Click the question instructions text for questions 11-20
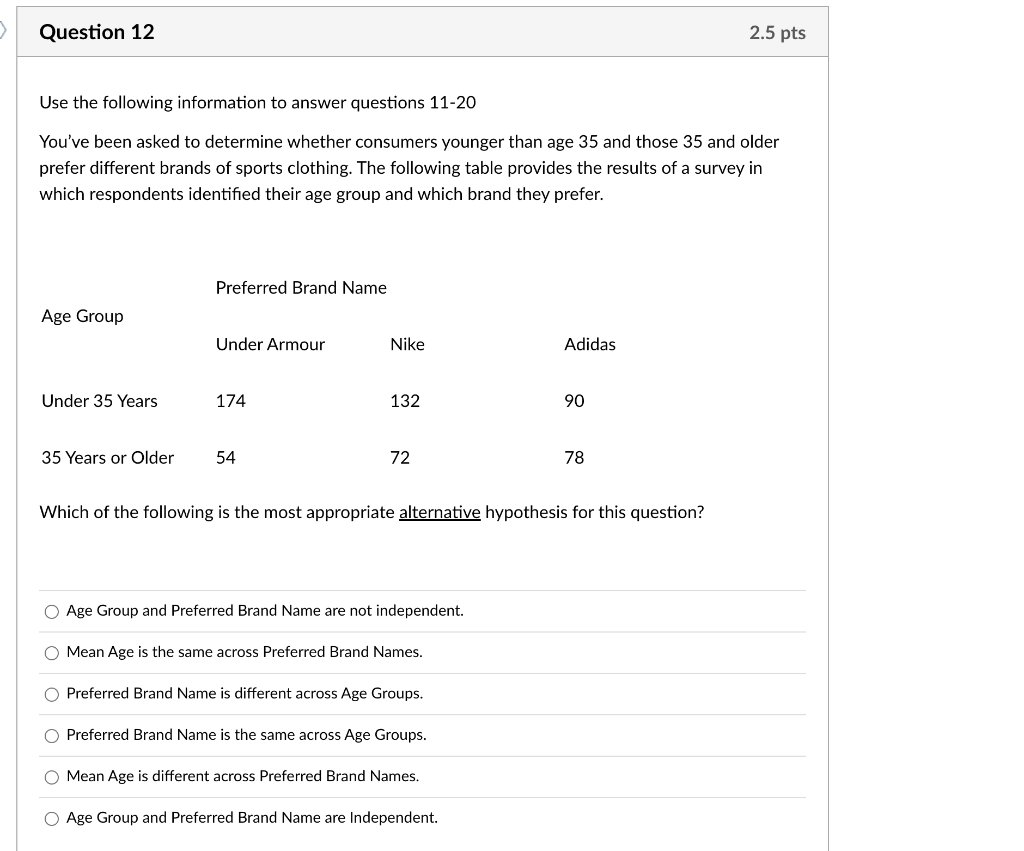The height and width of the screenshot is (851, 1024). [258, 102]
